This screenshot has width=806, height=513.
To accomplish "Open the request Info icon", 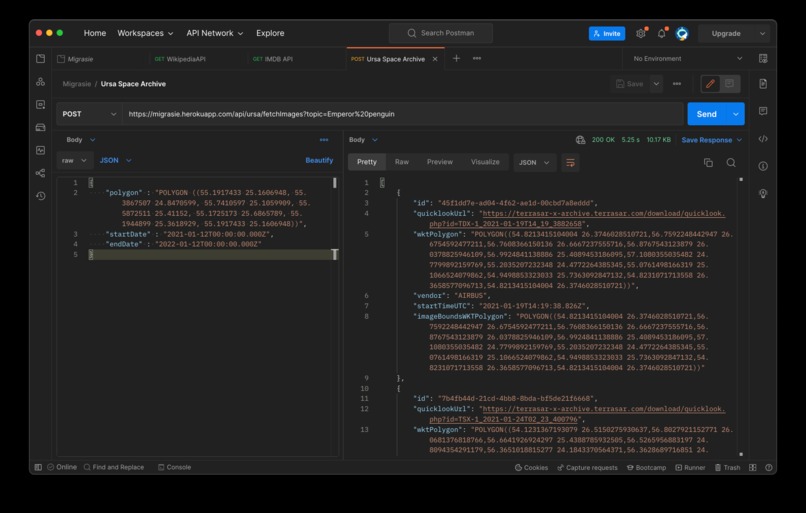I will [763, 166].
